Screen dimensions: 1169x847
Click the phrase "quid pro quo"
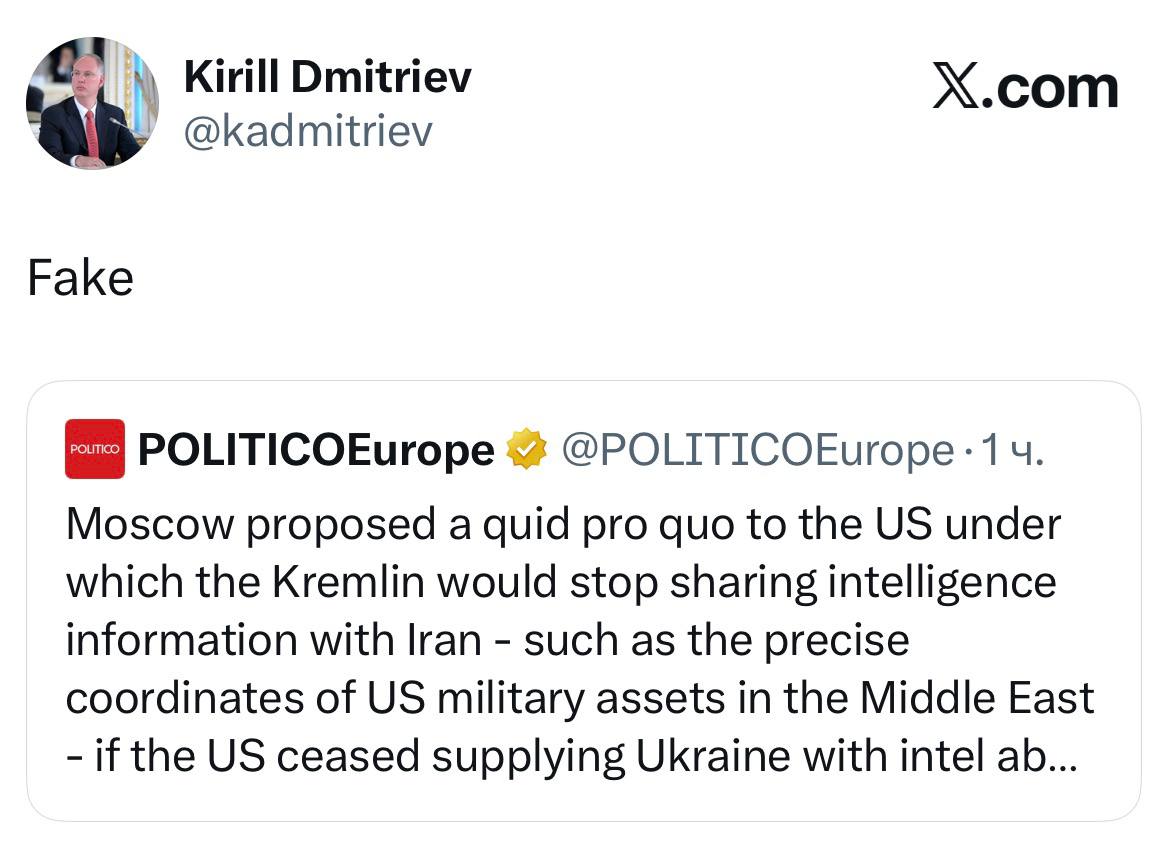pyautogui.click(x=562, y=524)
